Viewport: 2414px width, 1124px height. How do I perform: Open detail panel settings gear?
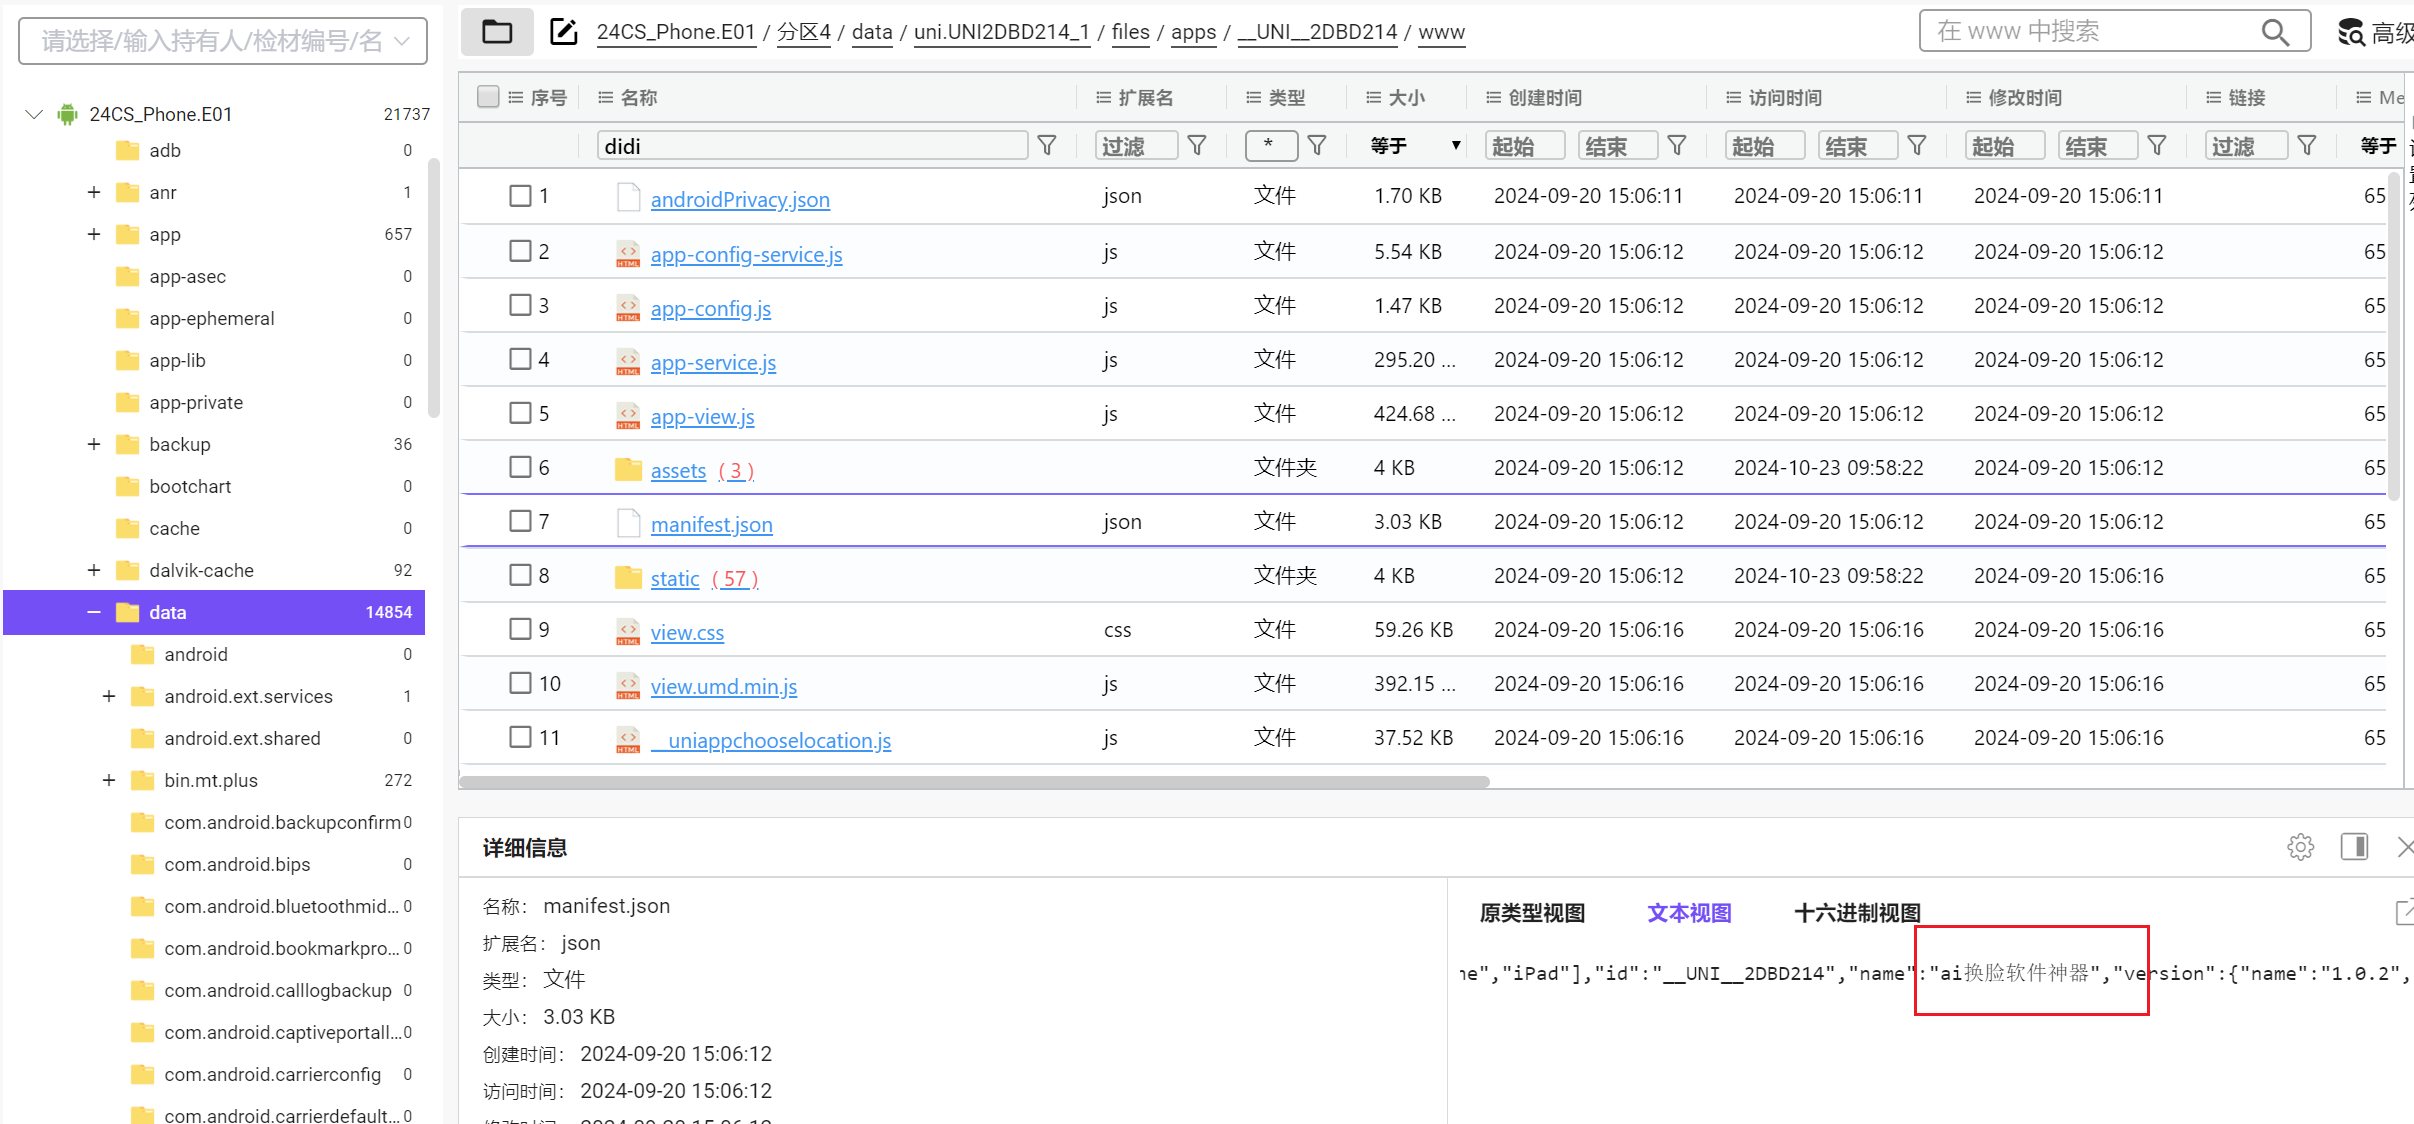click(x=2300, y=847)
